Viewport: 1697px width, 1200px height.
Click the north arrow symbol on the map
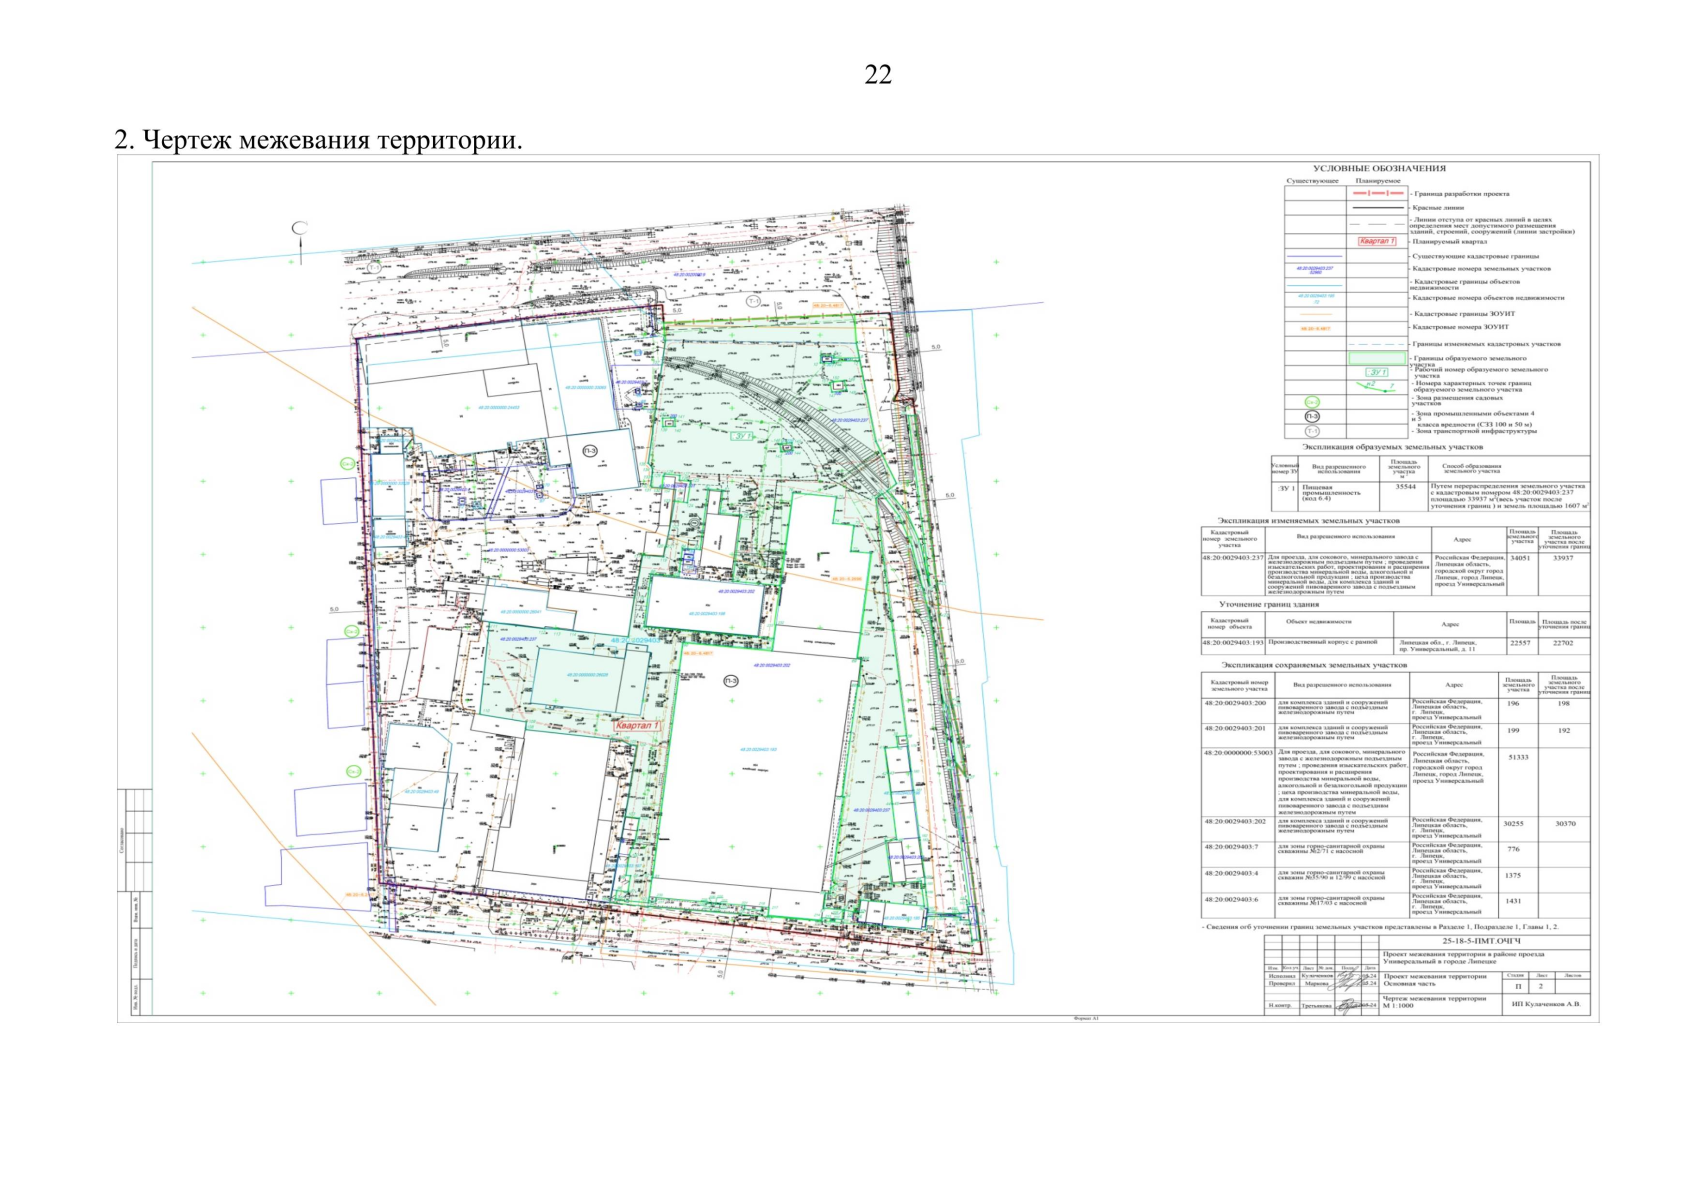coord(298,230)
